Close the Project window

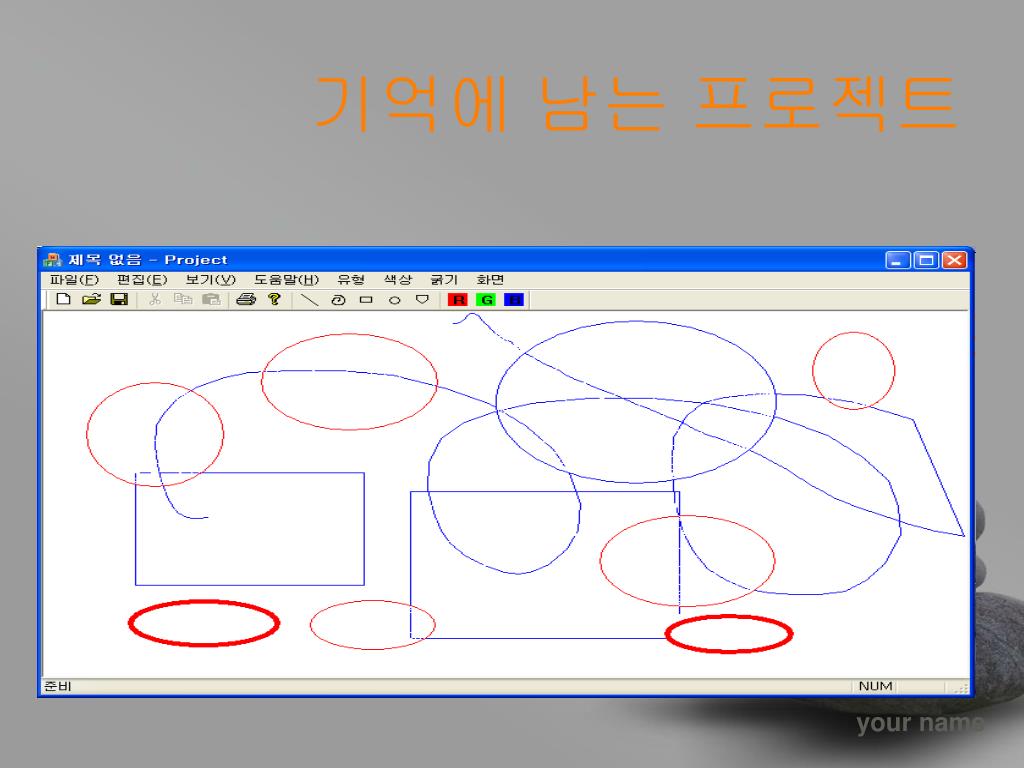click(954, 260)
